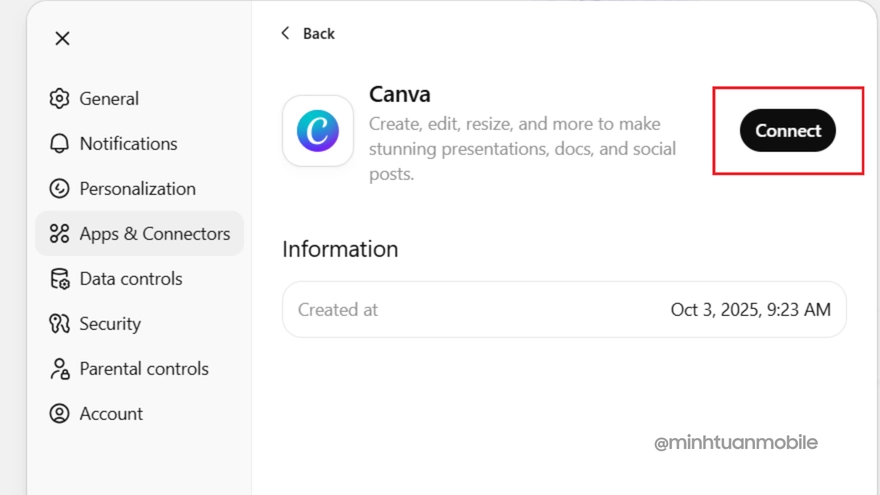Open the General settings tab

point(109,99)
